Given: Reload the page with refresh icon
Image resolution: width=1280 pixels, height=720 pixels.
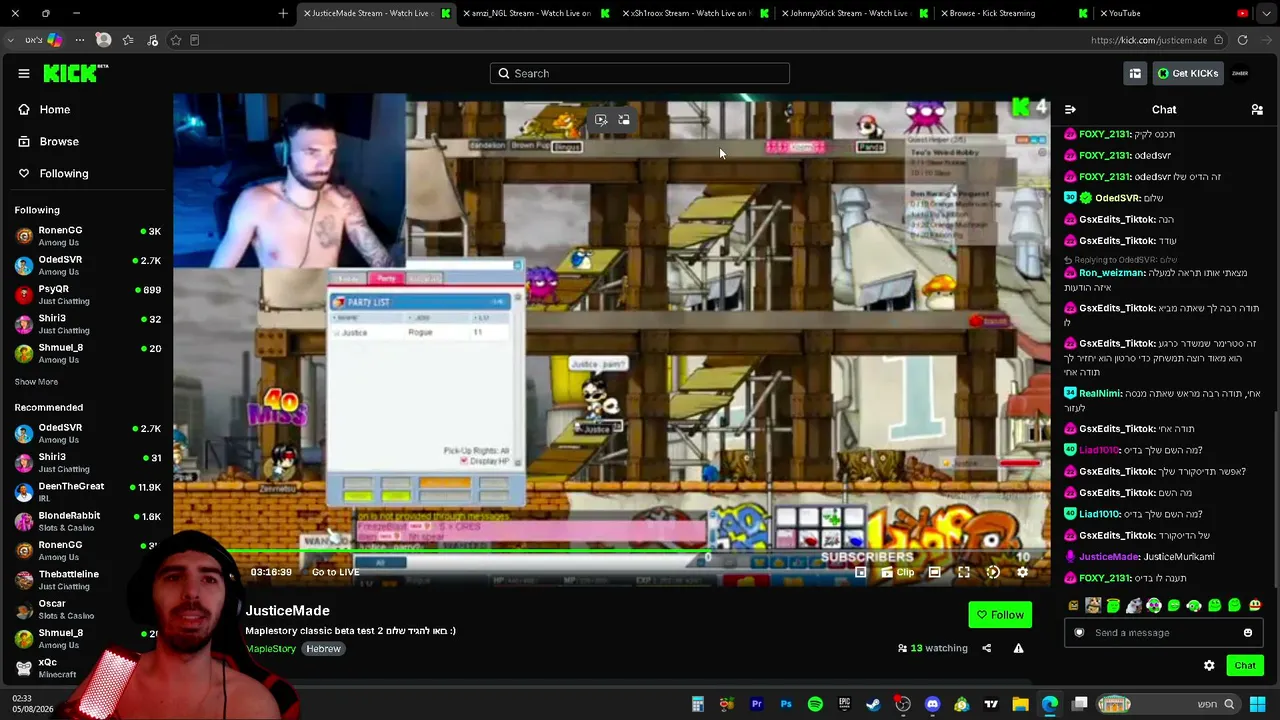Looking at the screenshot, I should [1242, 40].
